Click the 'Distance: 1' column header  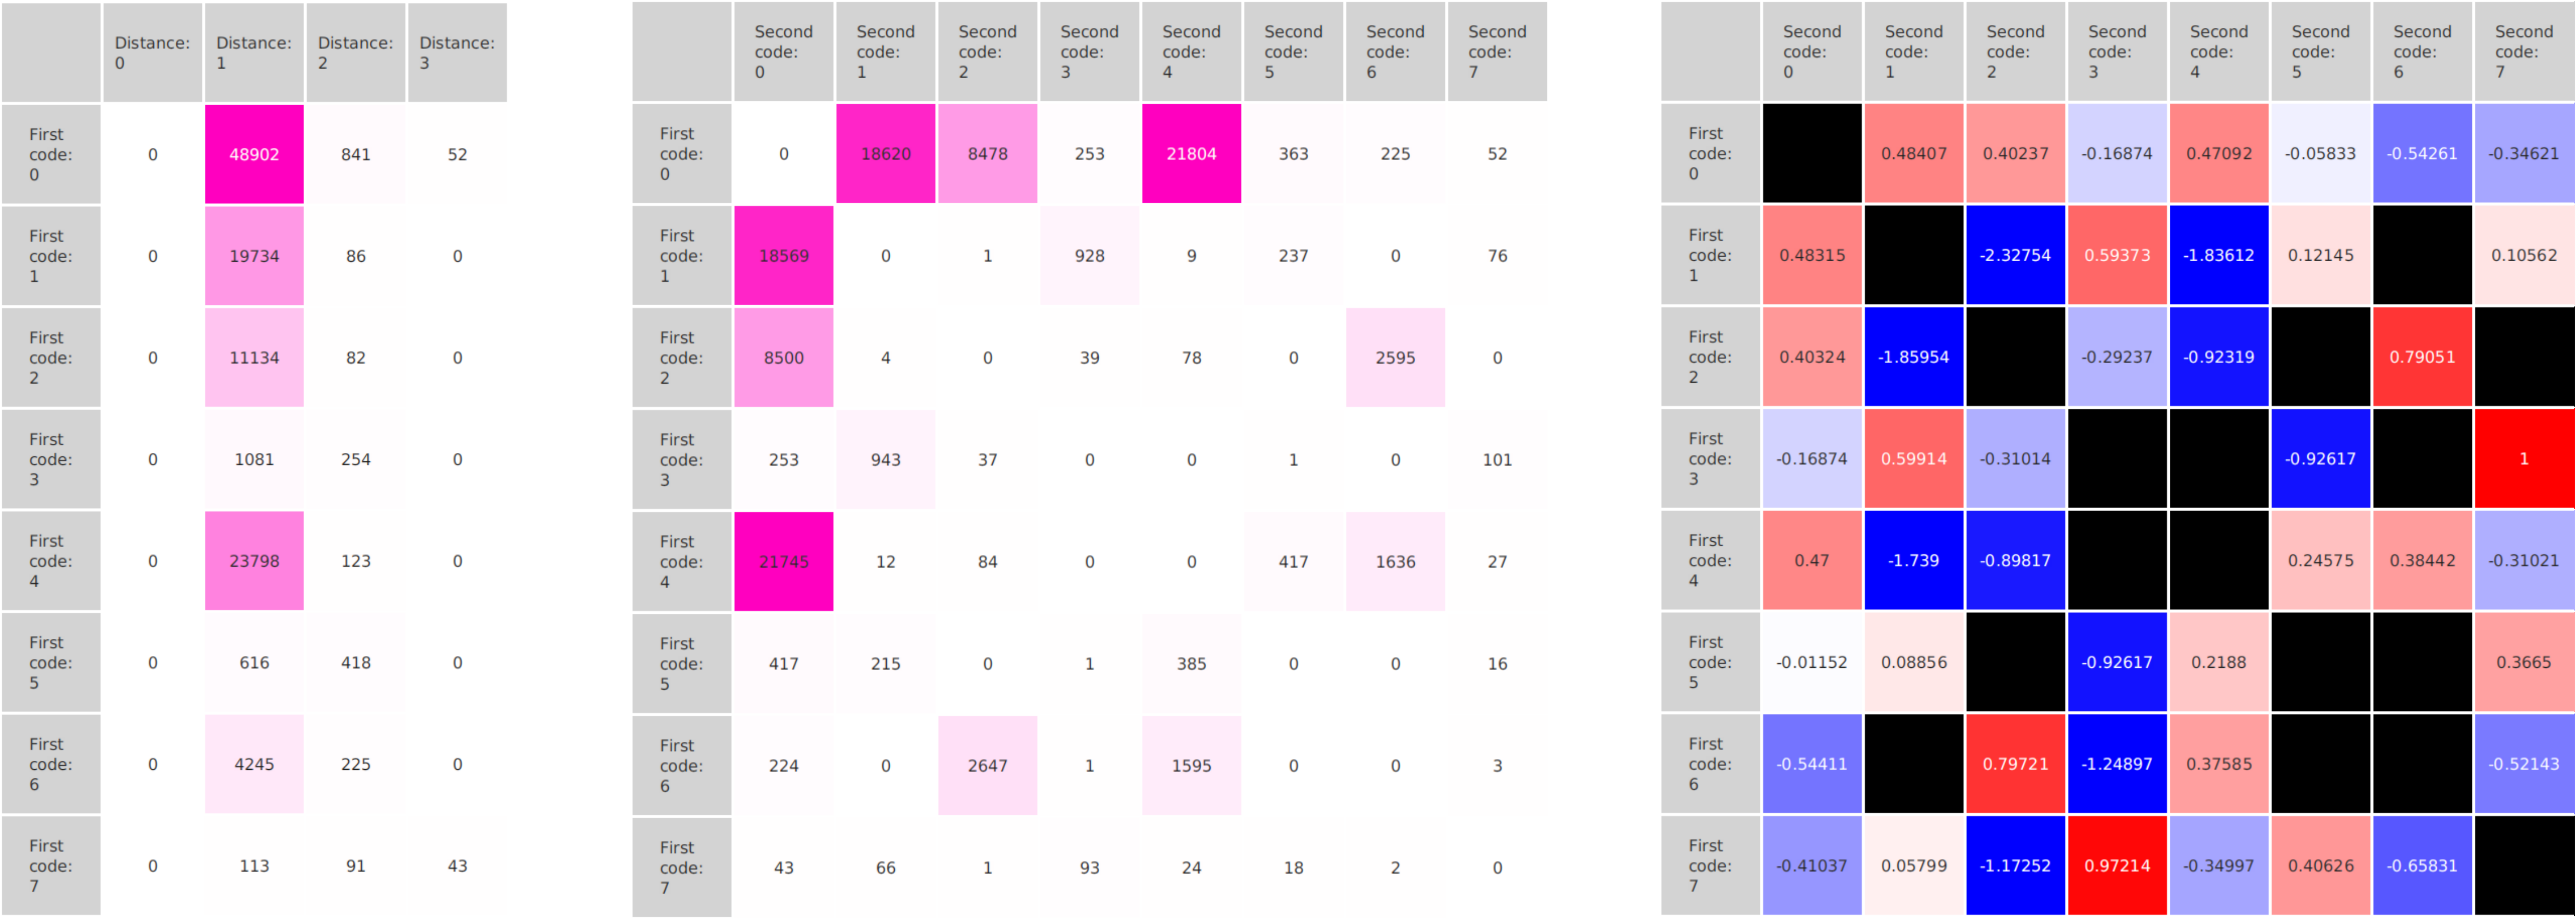(x=254, y=52)
